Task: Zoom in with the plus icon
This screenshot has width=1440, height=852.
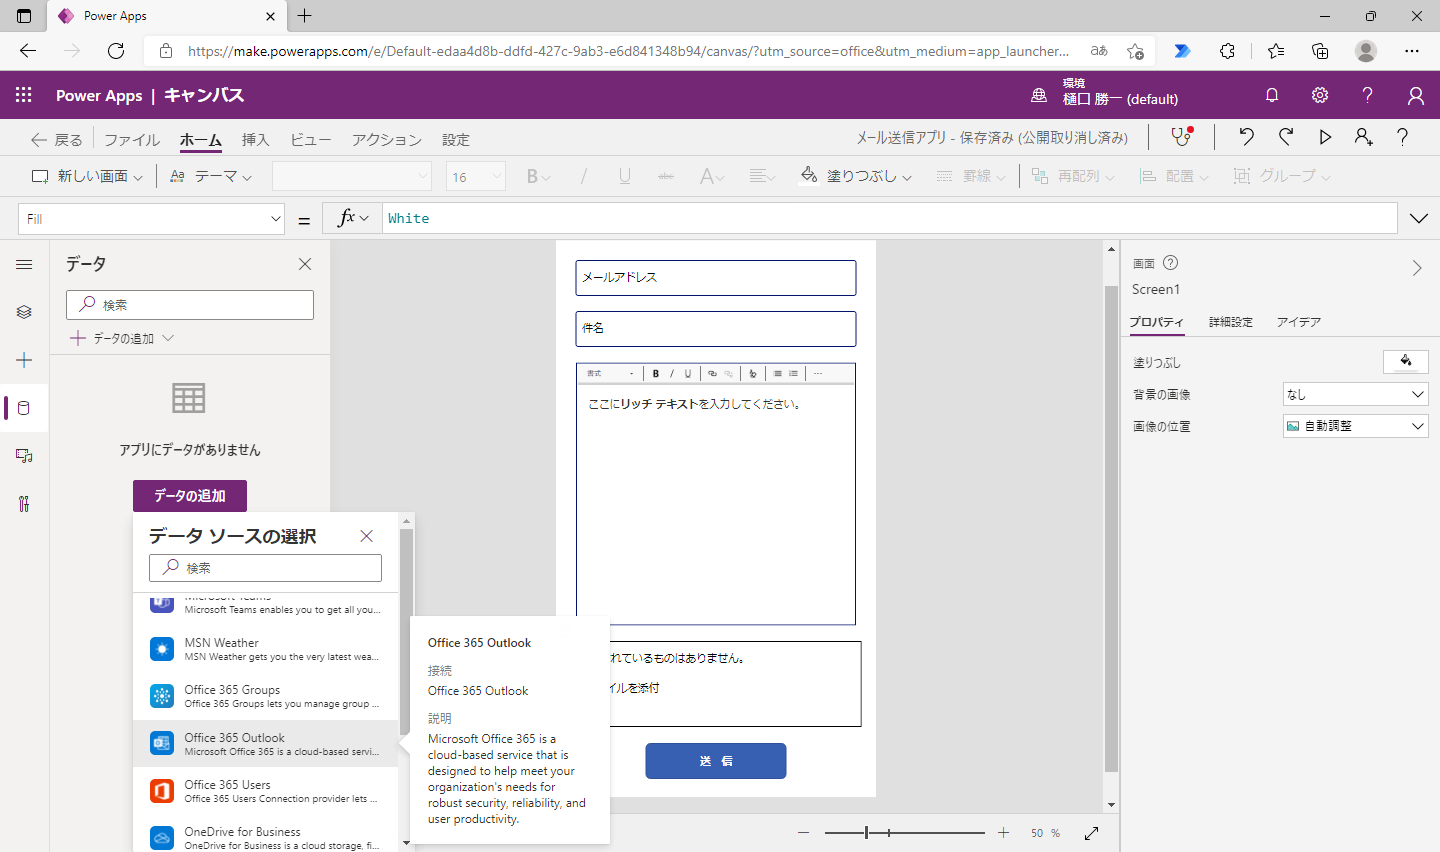Action: pyautogui.click(x=1003, y=833)
